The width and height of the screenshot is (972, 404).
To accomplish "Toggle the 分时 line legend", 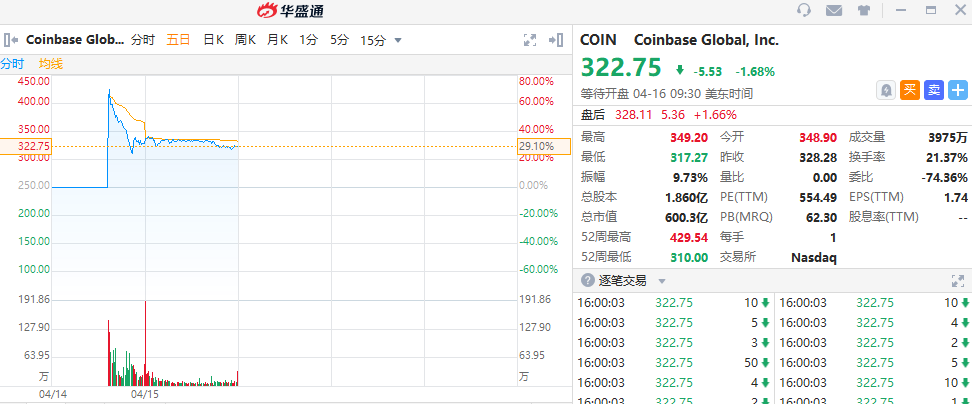I will pos(12,63).
